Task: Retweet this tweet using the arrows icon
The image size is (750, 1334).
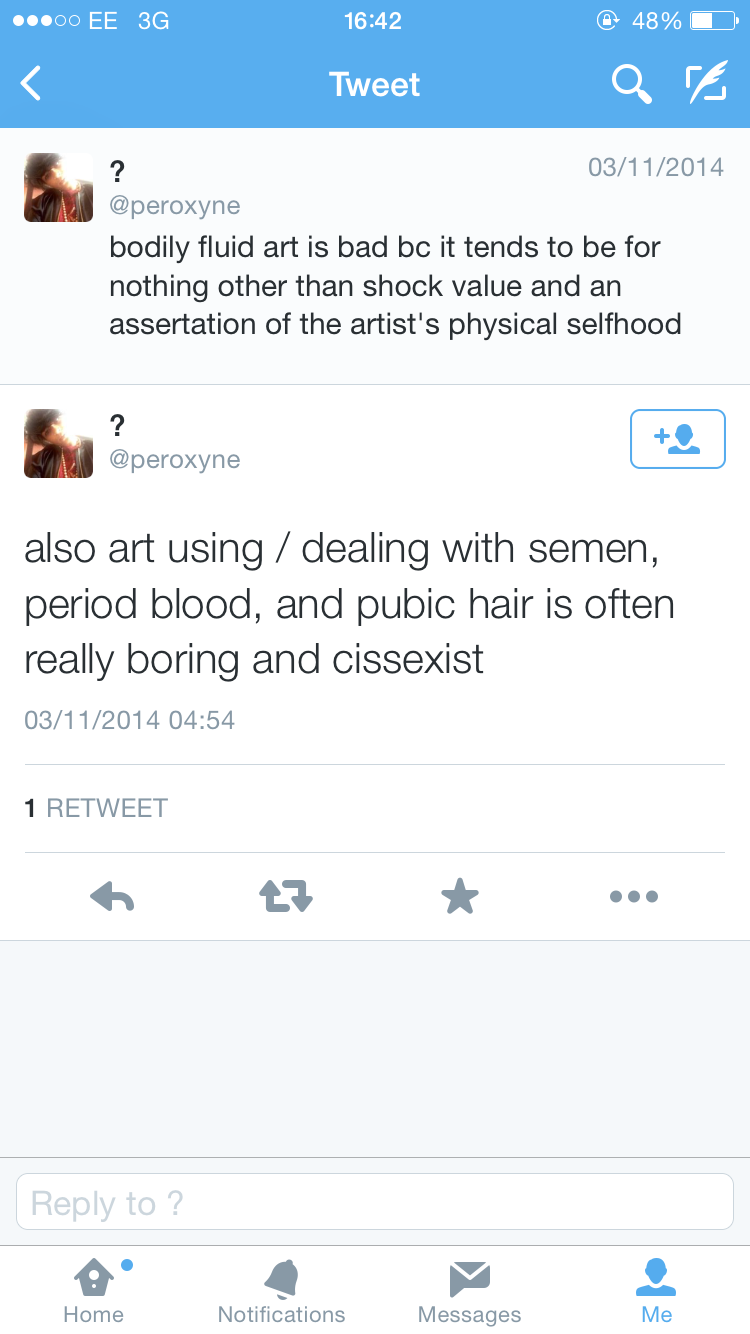Action: (286, 896)
